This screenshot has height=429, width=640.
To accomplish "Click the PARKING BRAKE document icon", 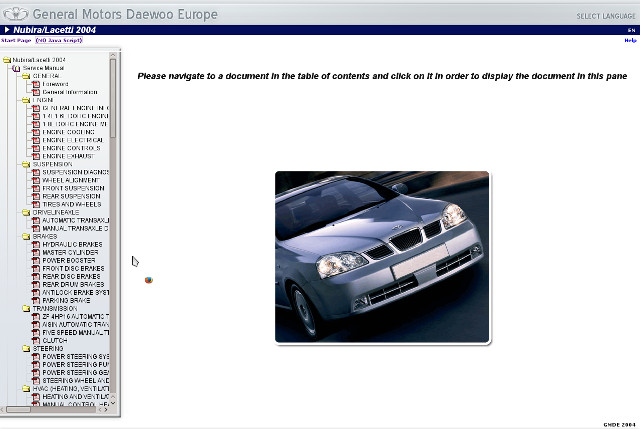I will [36, 300].
